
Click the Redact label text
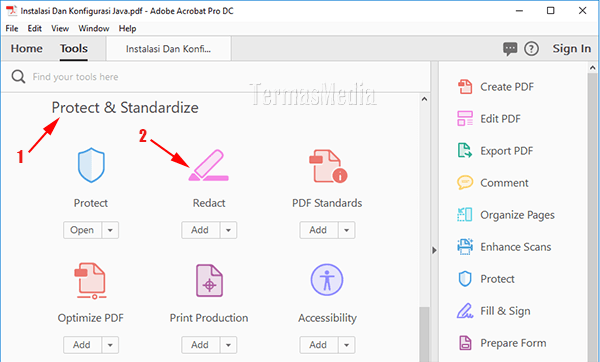pos(209,203)
